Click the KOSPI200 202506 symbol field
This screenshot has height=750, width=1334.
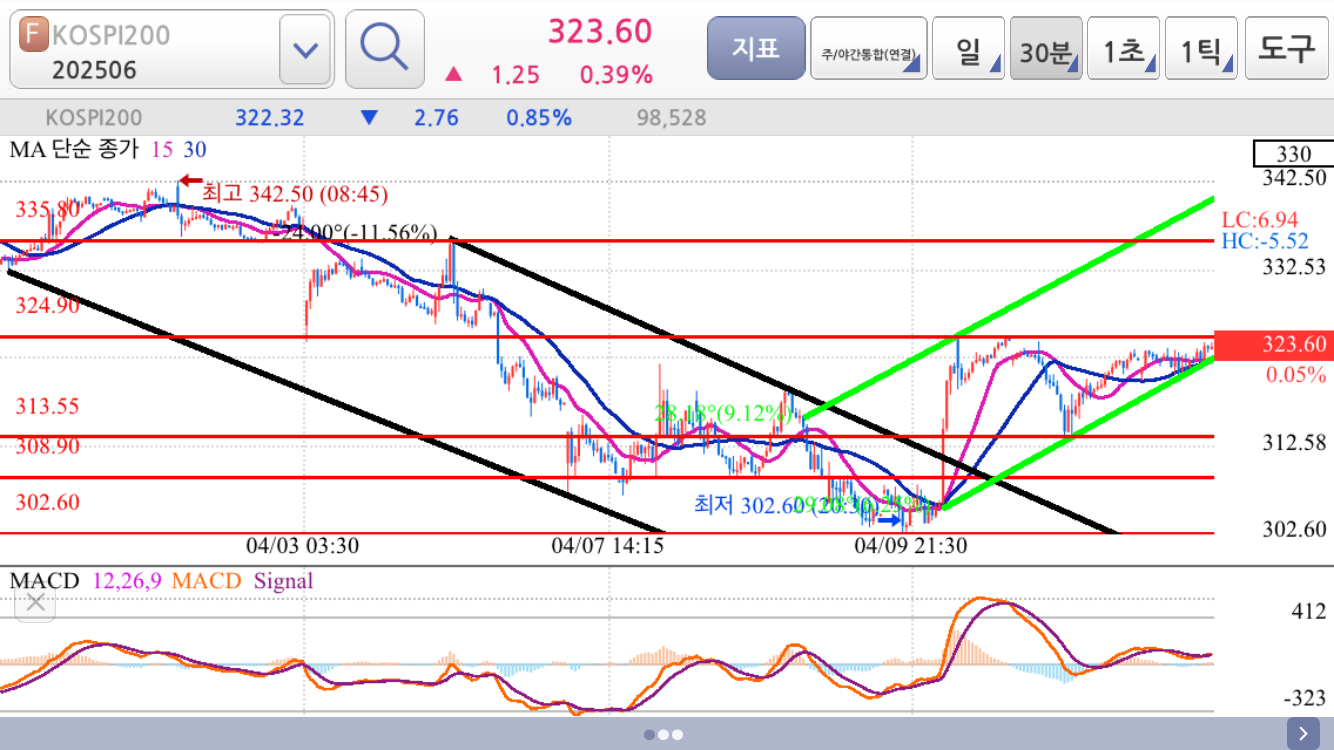click(140, 51)
